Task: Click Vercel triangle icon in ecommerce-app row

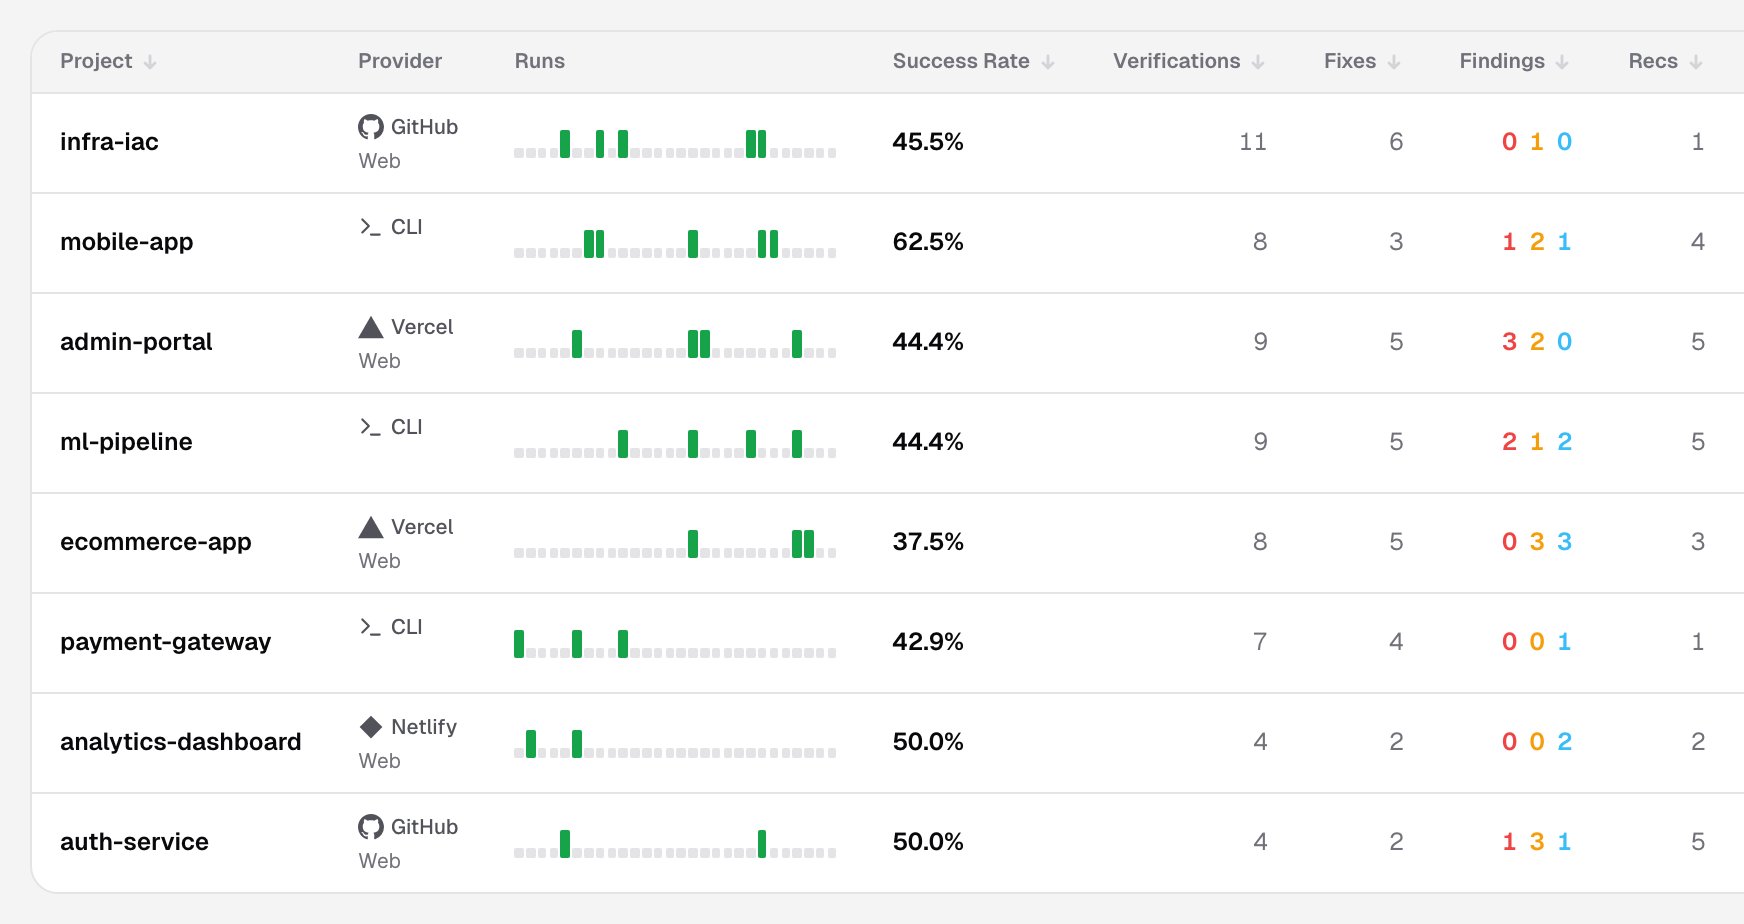Action: pyautogui.click(x=371, y=527)
